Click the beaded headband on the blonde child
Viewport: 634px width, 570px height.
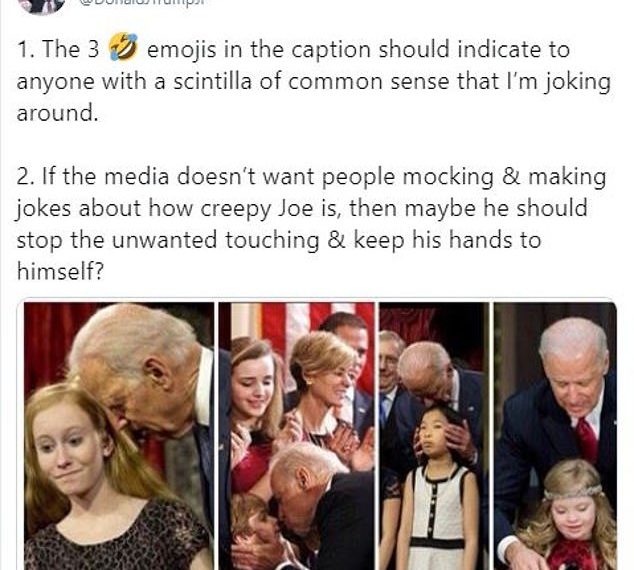coord(572,492)
